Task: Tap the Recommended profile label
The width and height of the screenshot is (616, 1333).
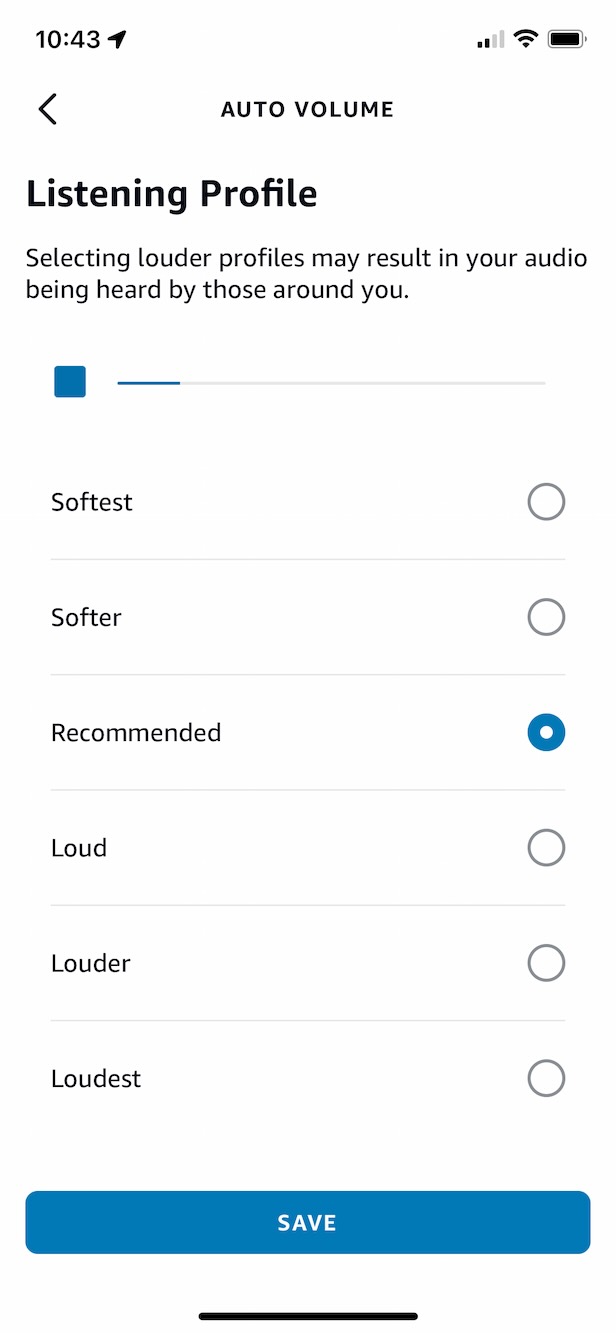Action: 136,733
